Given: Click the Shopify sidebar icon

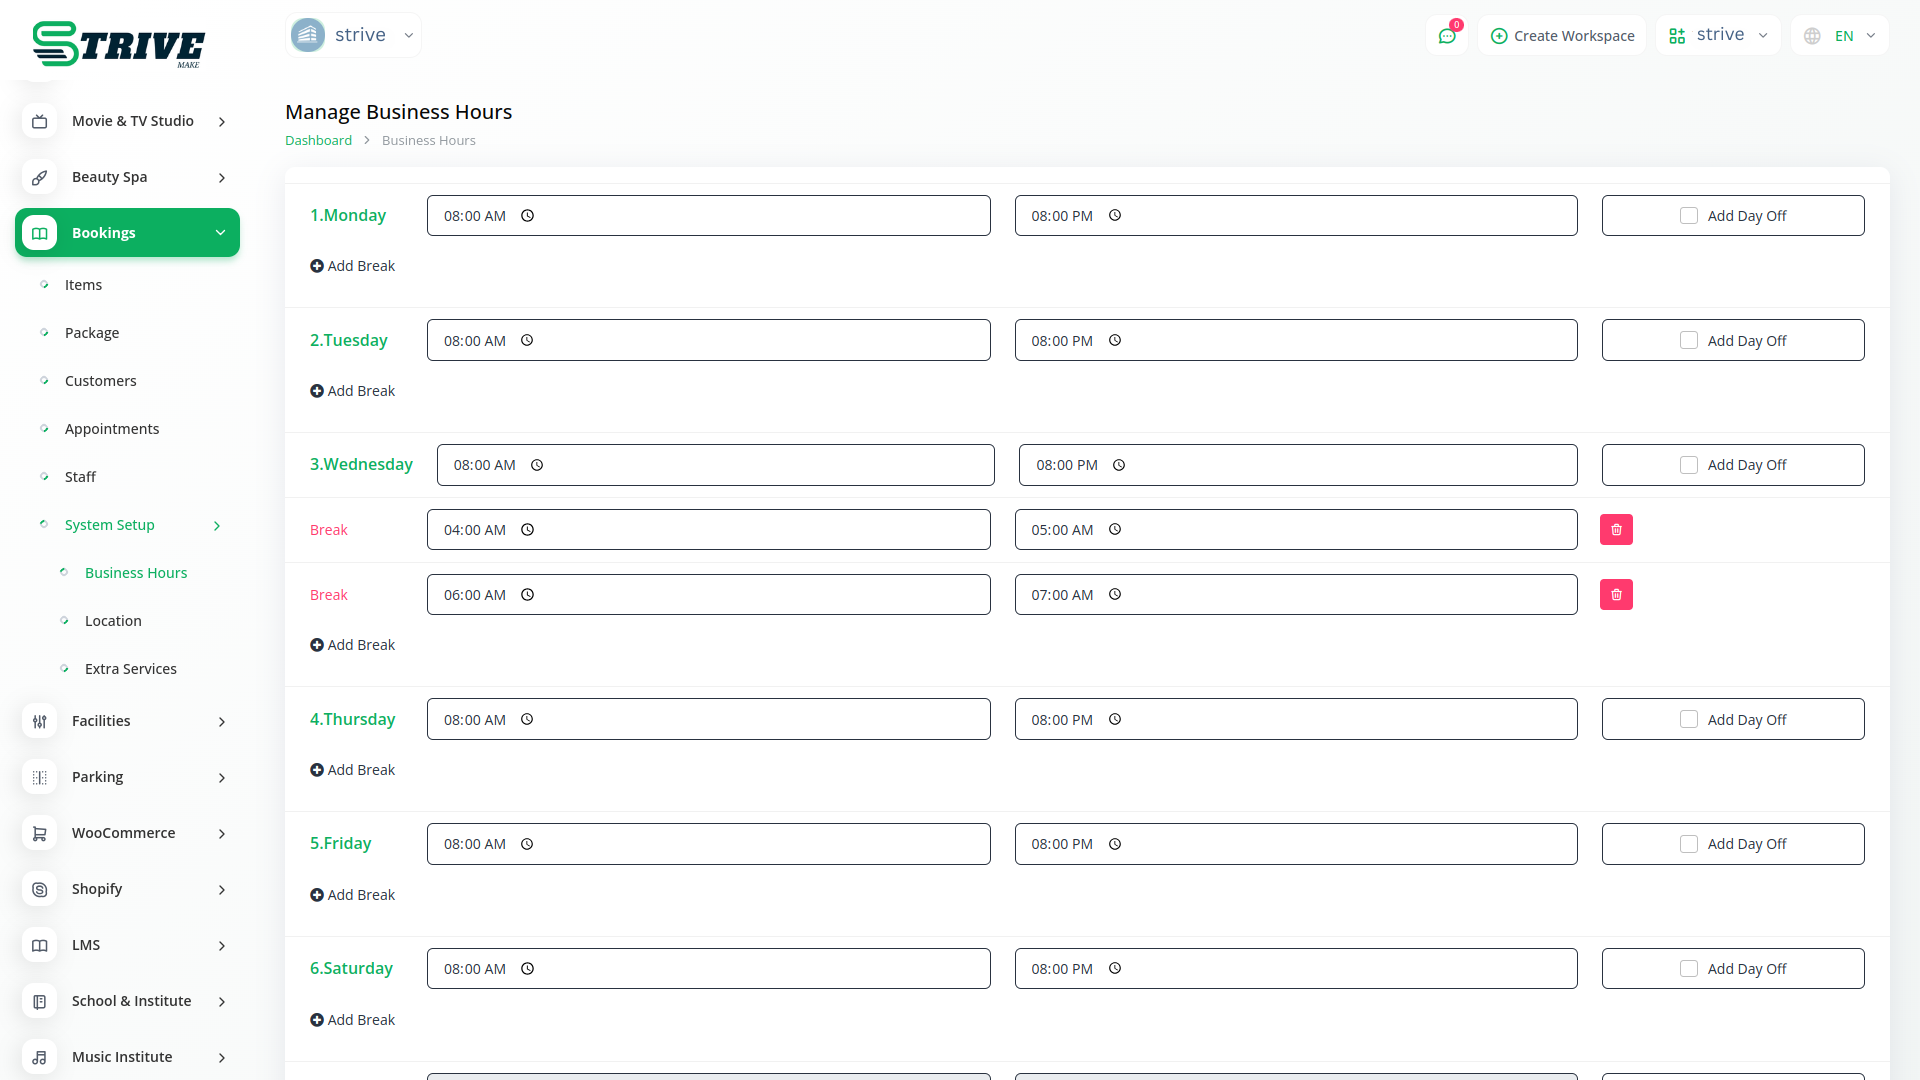Looking at the screenshot, I should 40,889.
